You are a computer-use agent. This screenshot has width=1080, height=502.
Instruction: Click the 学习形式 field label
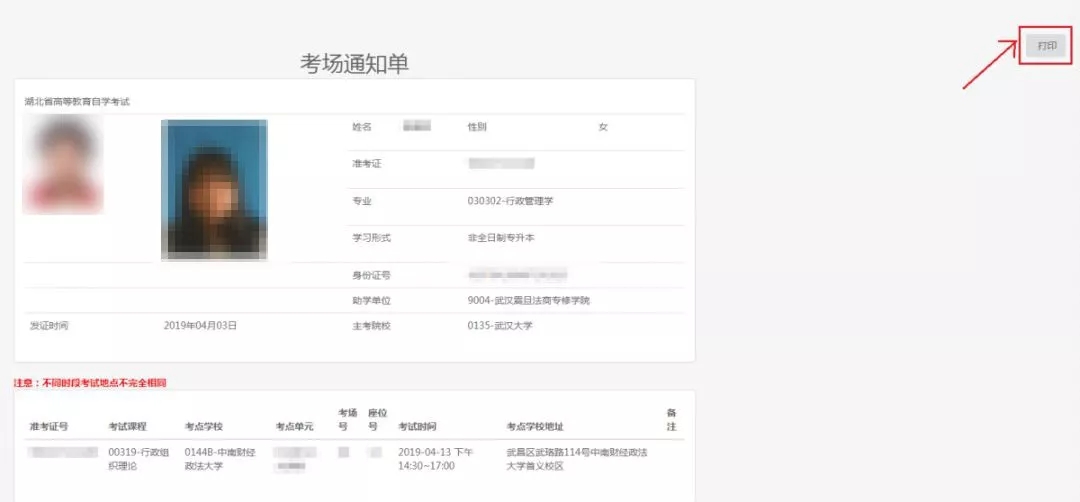(x=371, y=238)
